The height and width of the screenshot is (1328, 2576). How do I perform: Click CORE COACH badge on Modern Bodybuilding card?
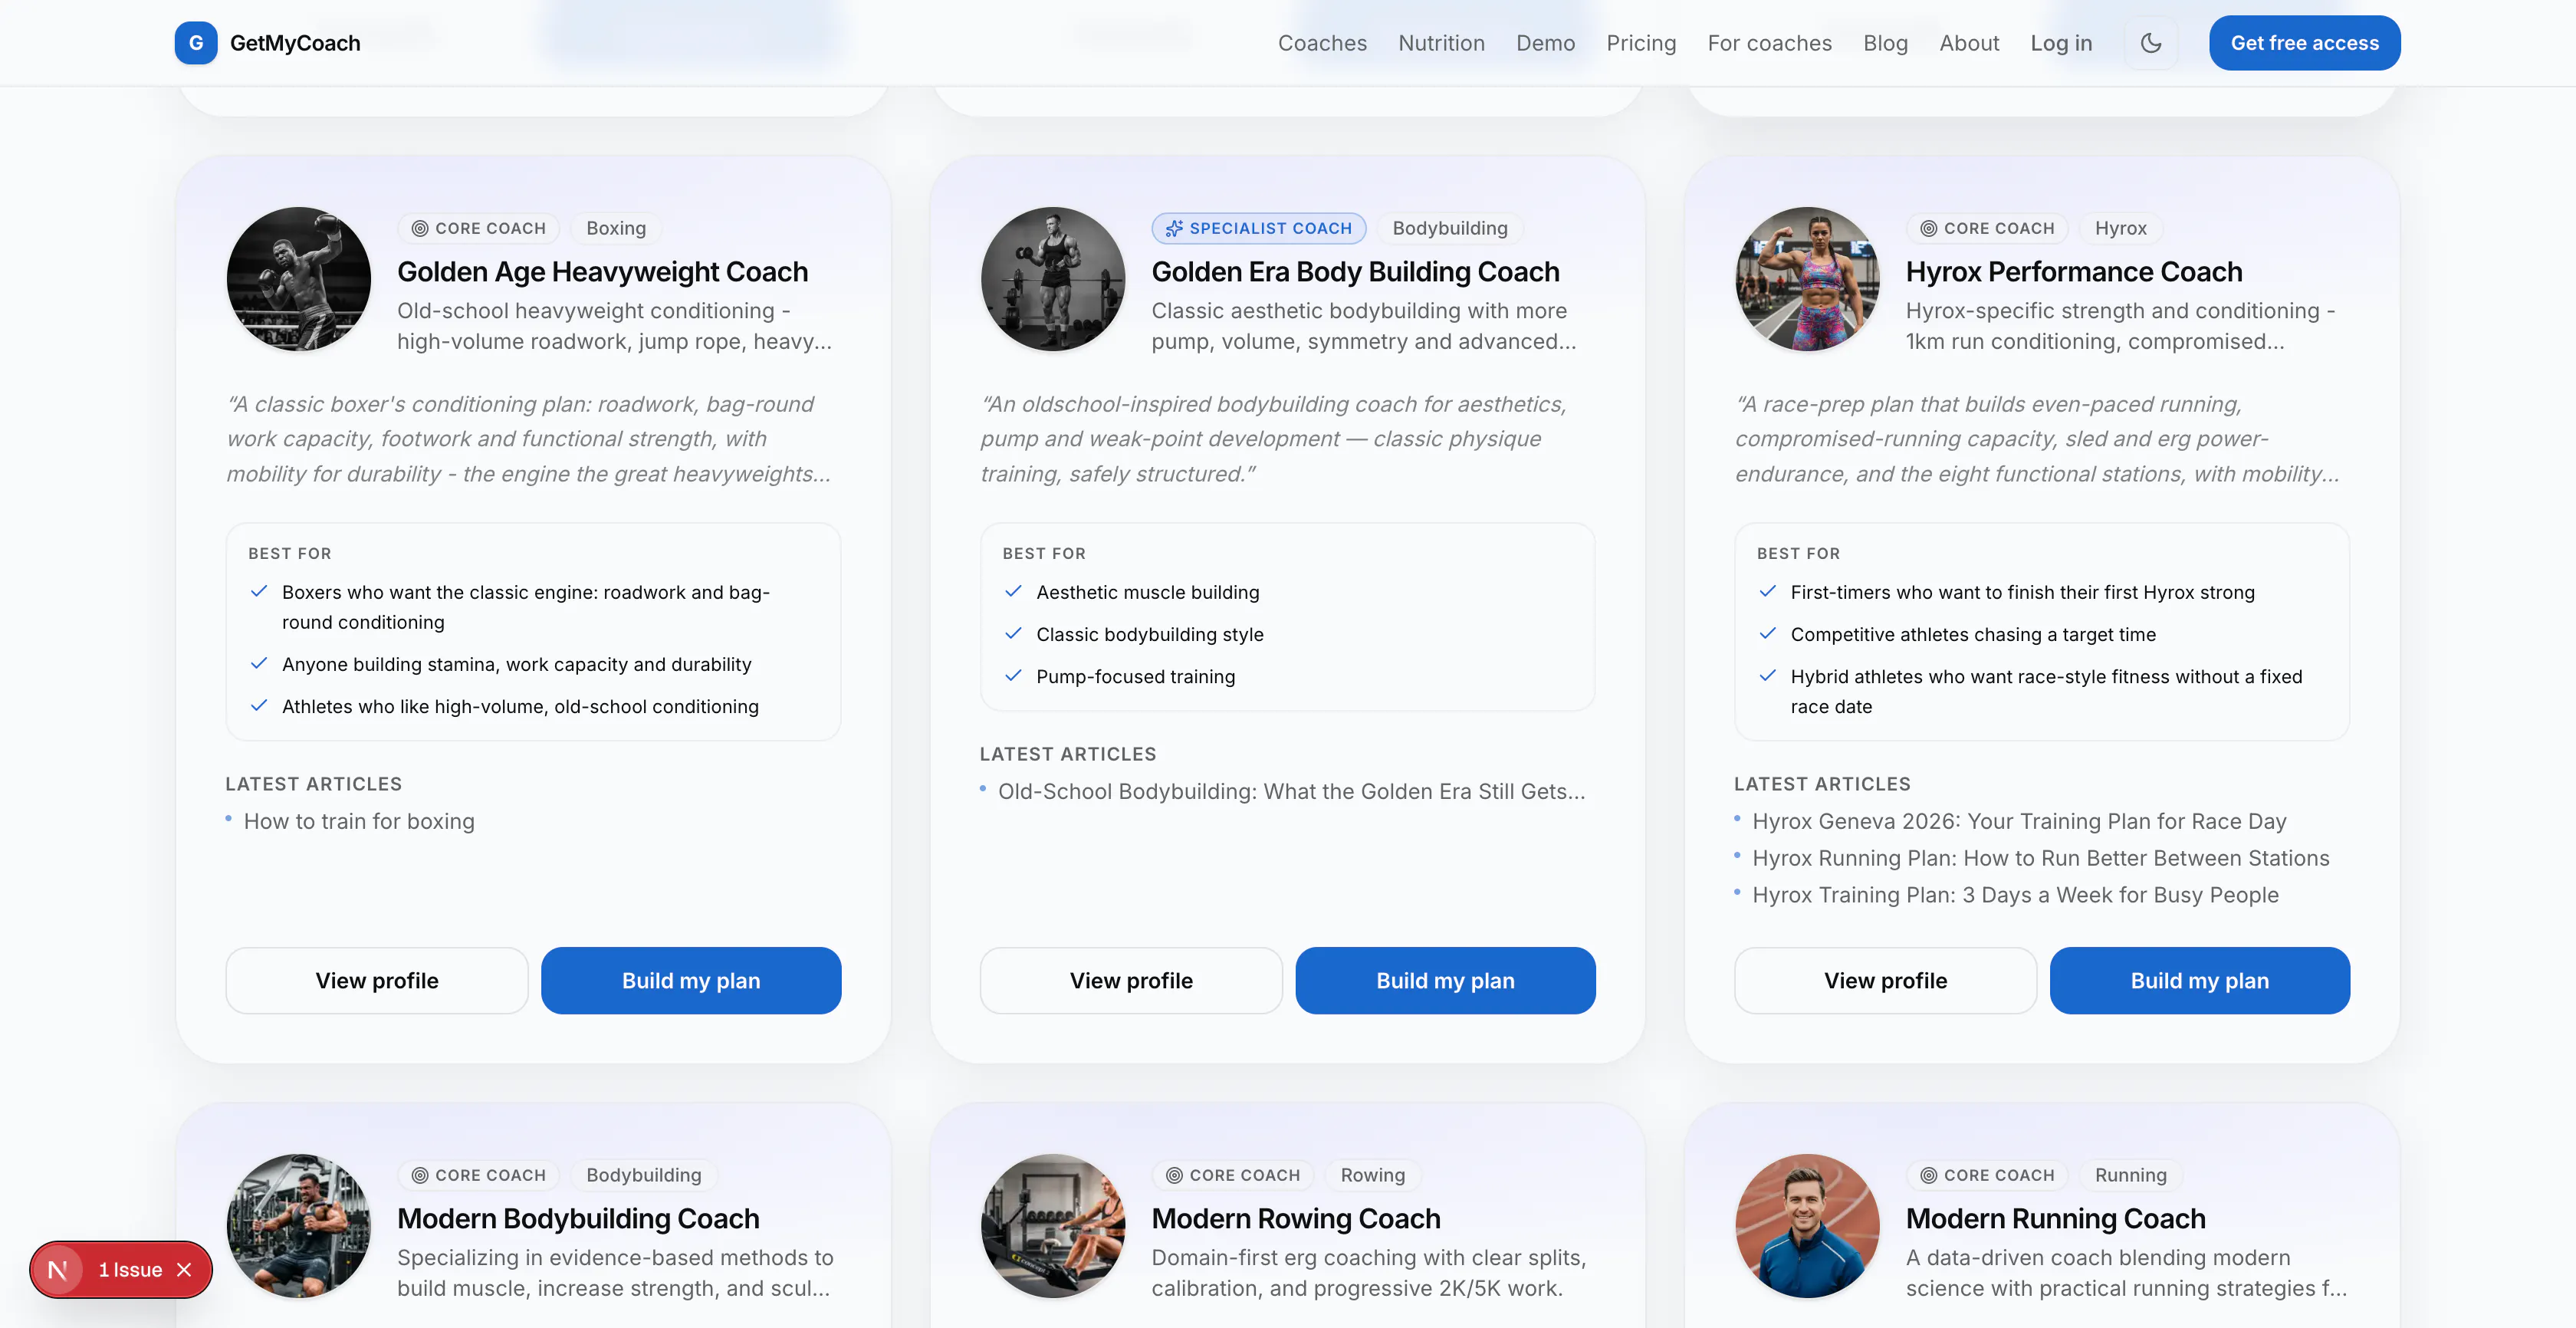click(478, 1175)
